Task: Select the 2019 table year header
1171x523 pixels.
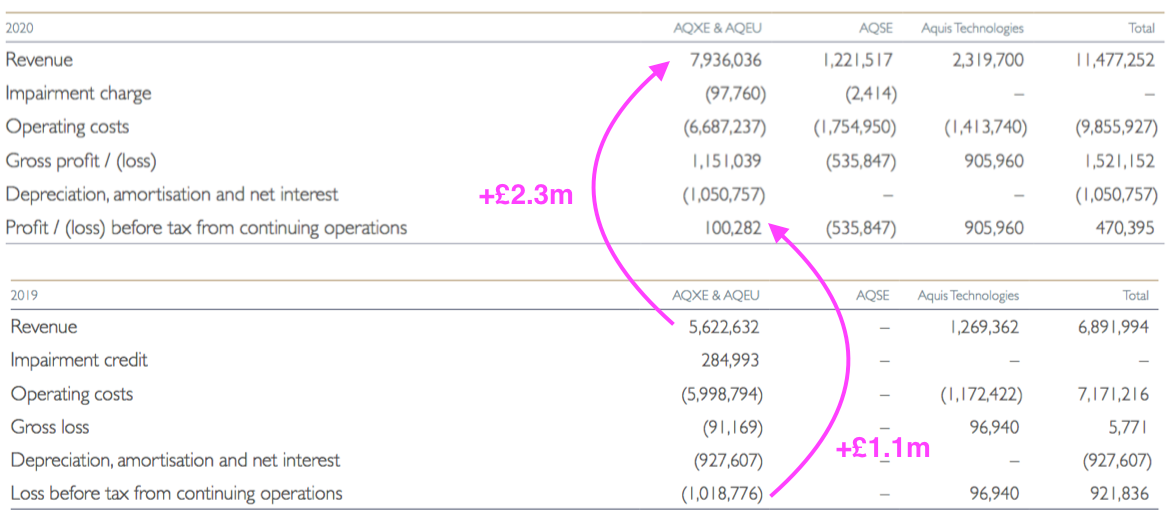Action: (x=24, y=295)
